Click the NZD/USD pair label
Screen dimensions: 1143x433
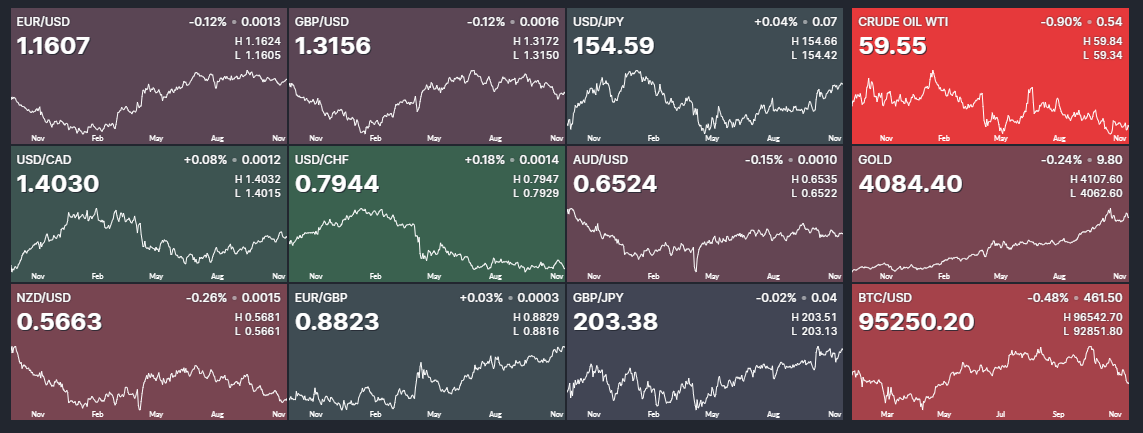tap(44, 297)
